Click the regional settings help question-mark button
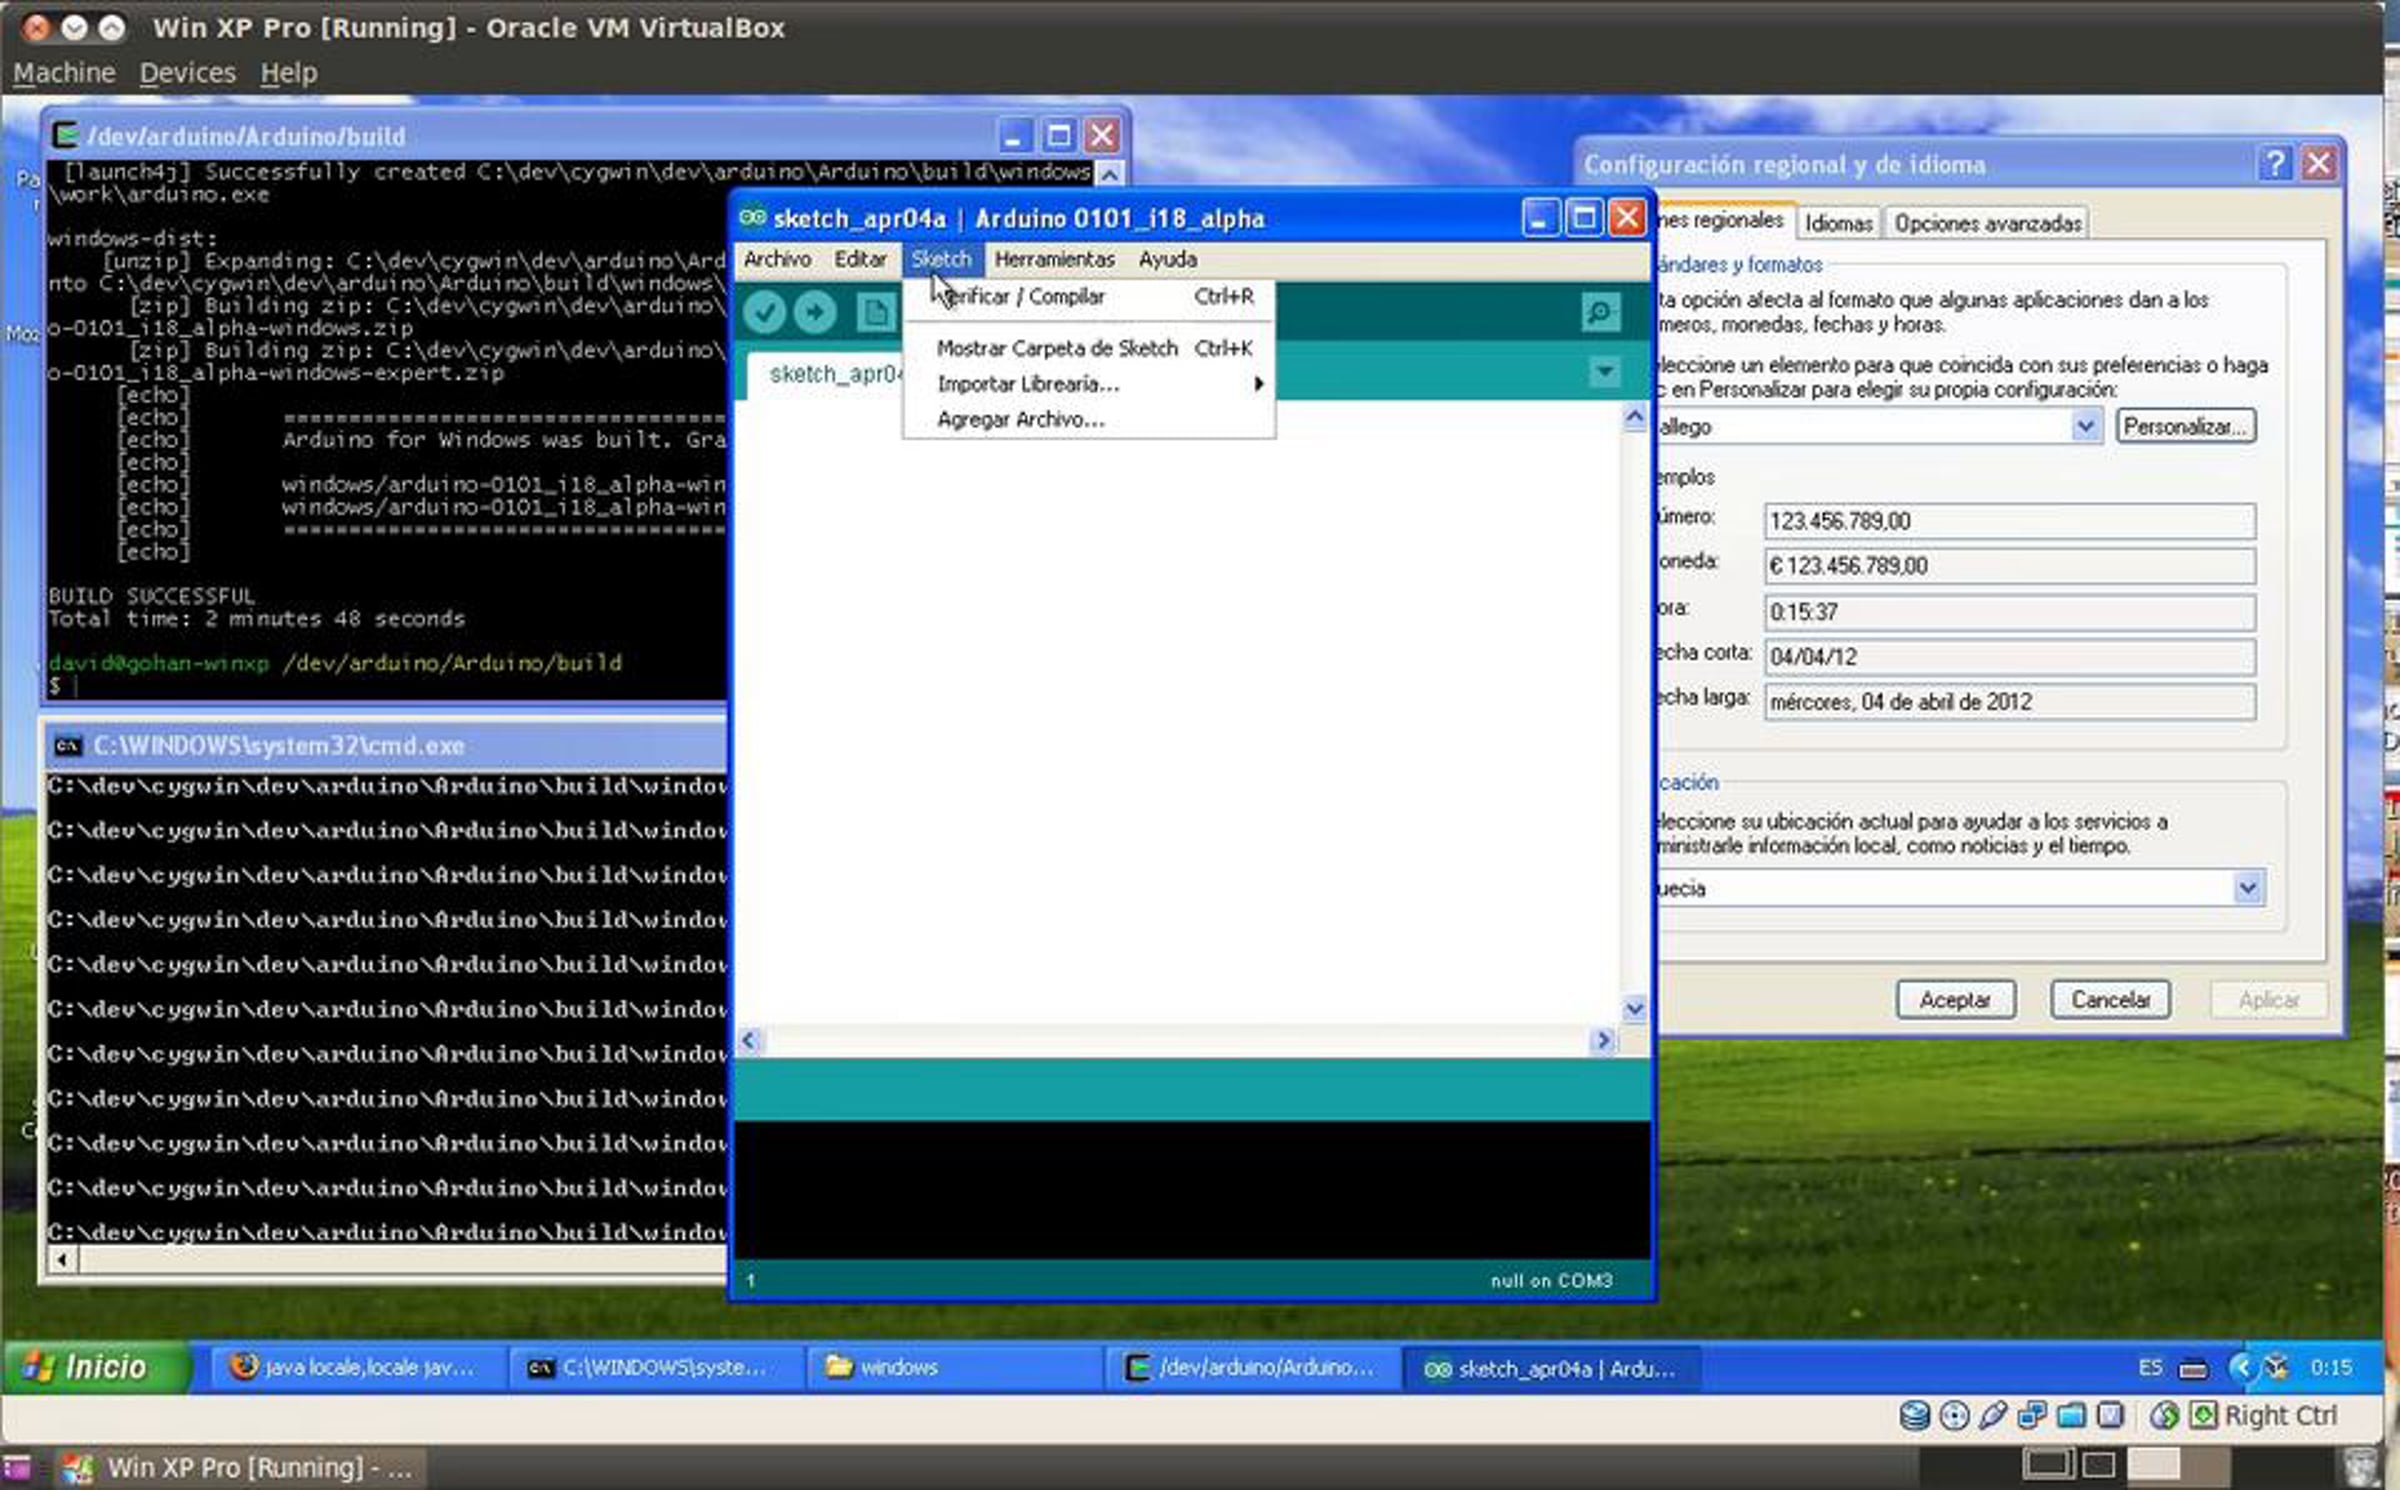 2275,163
